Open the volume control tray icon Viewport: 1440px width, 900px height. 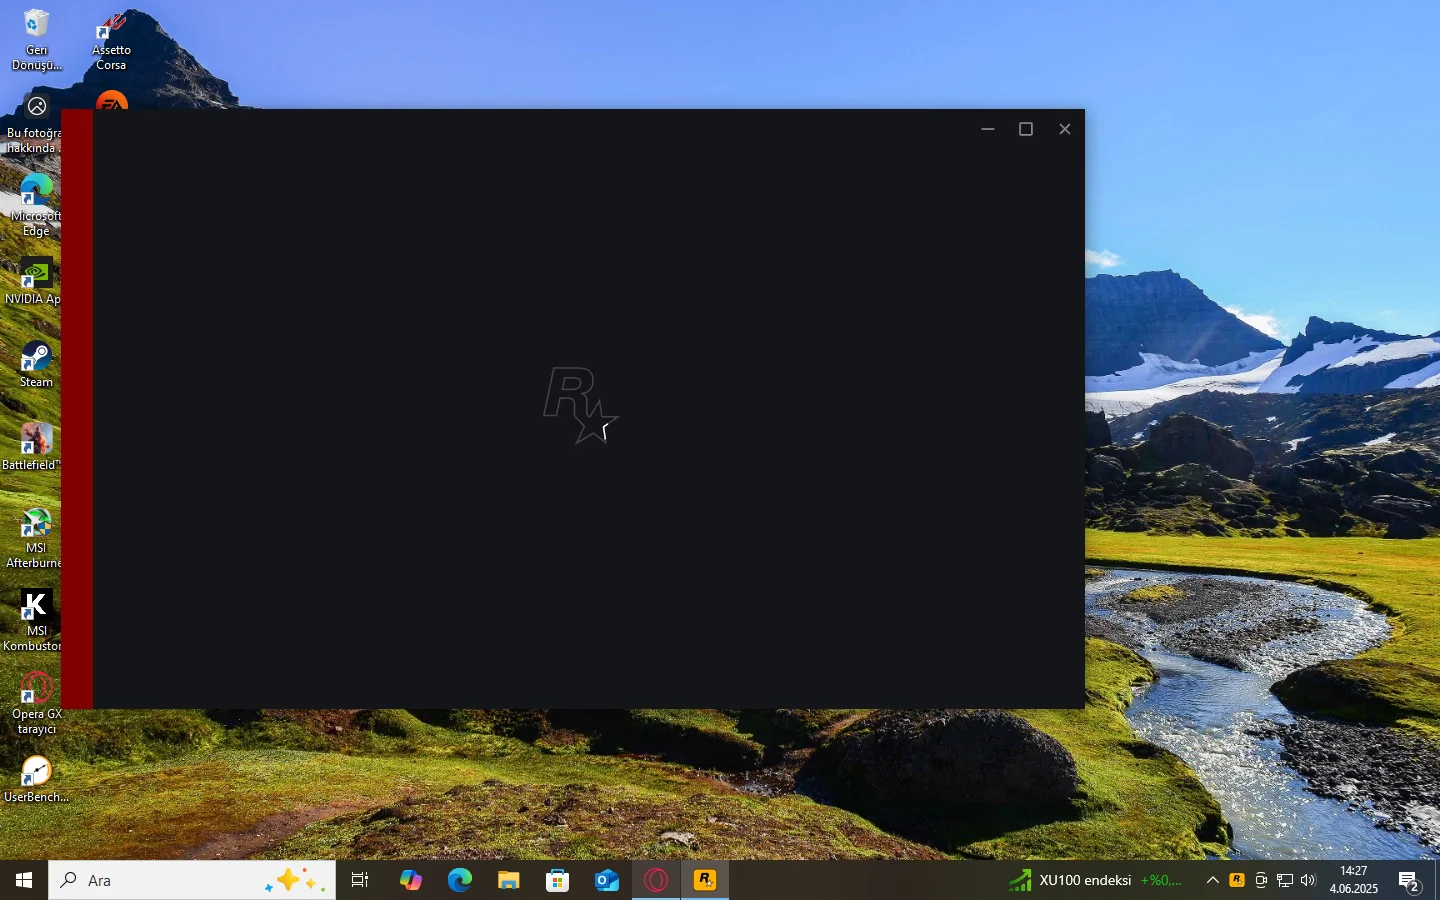click(1308, 880)
